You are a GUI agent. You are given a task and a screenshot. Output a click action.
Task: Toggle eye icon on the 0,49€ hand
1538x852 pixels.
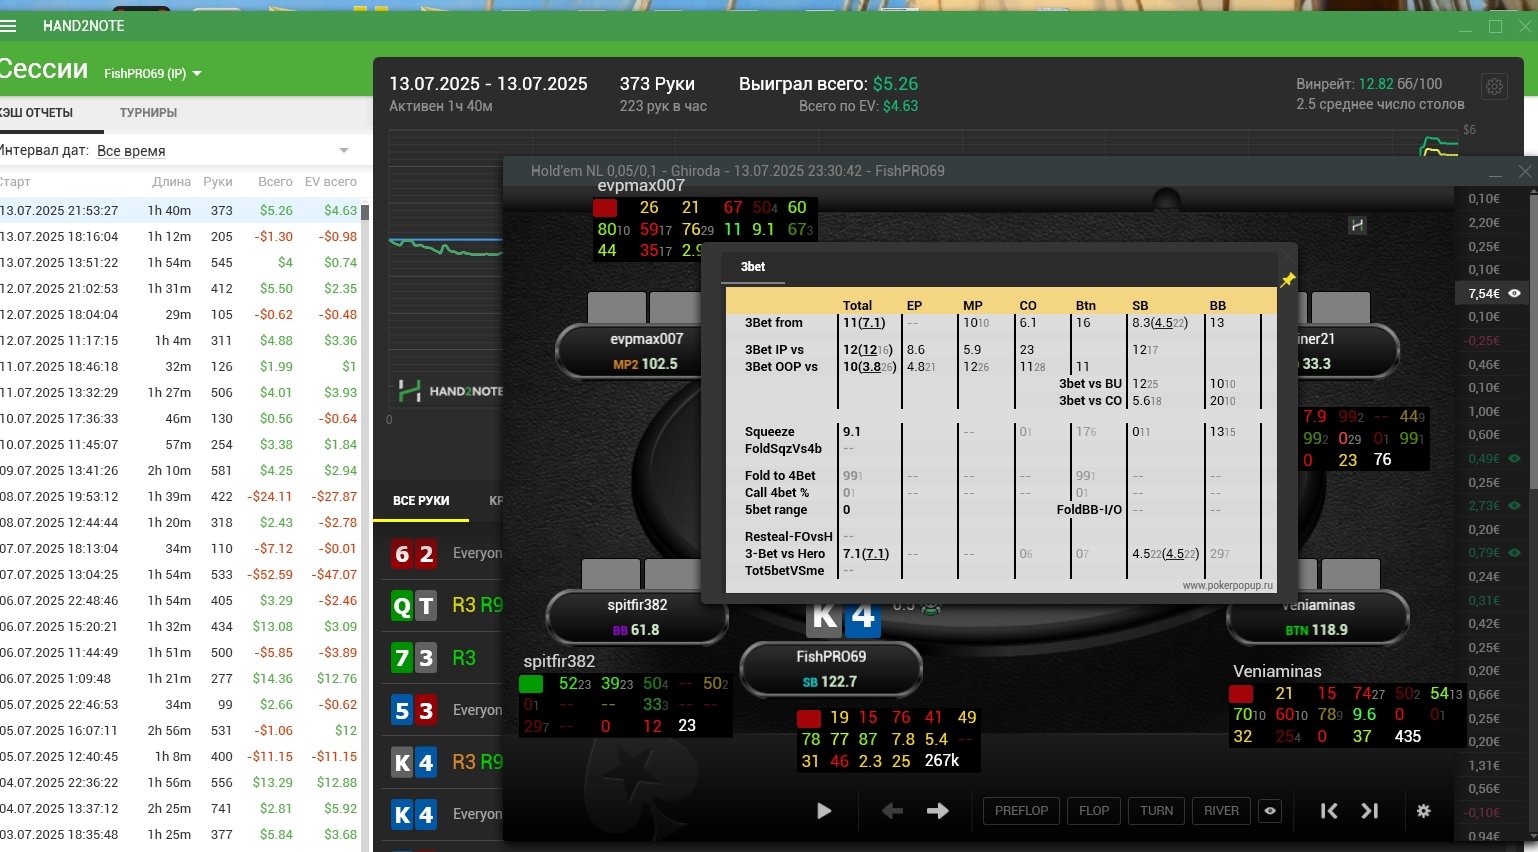tap(1514, 458)
